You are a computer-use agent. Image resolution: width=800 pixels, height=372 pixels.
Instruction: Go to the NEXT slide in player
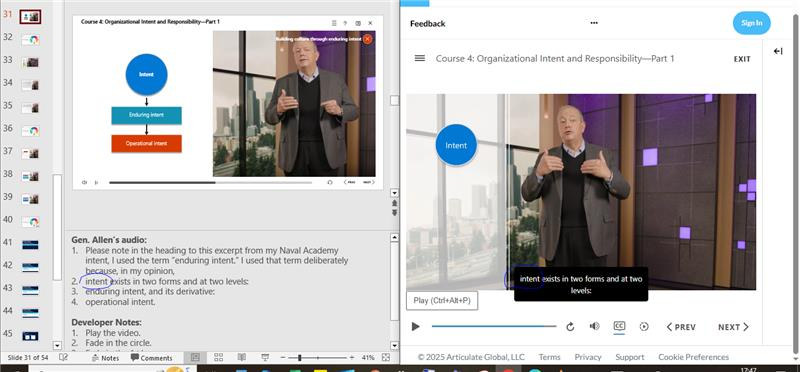[x=733, y=327]
